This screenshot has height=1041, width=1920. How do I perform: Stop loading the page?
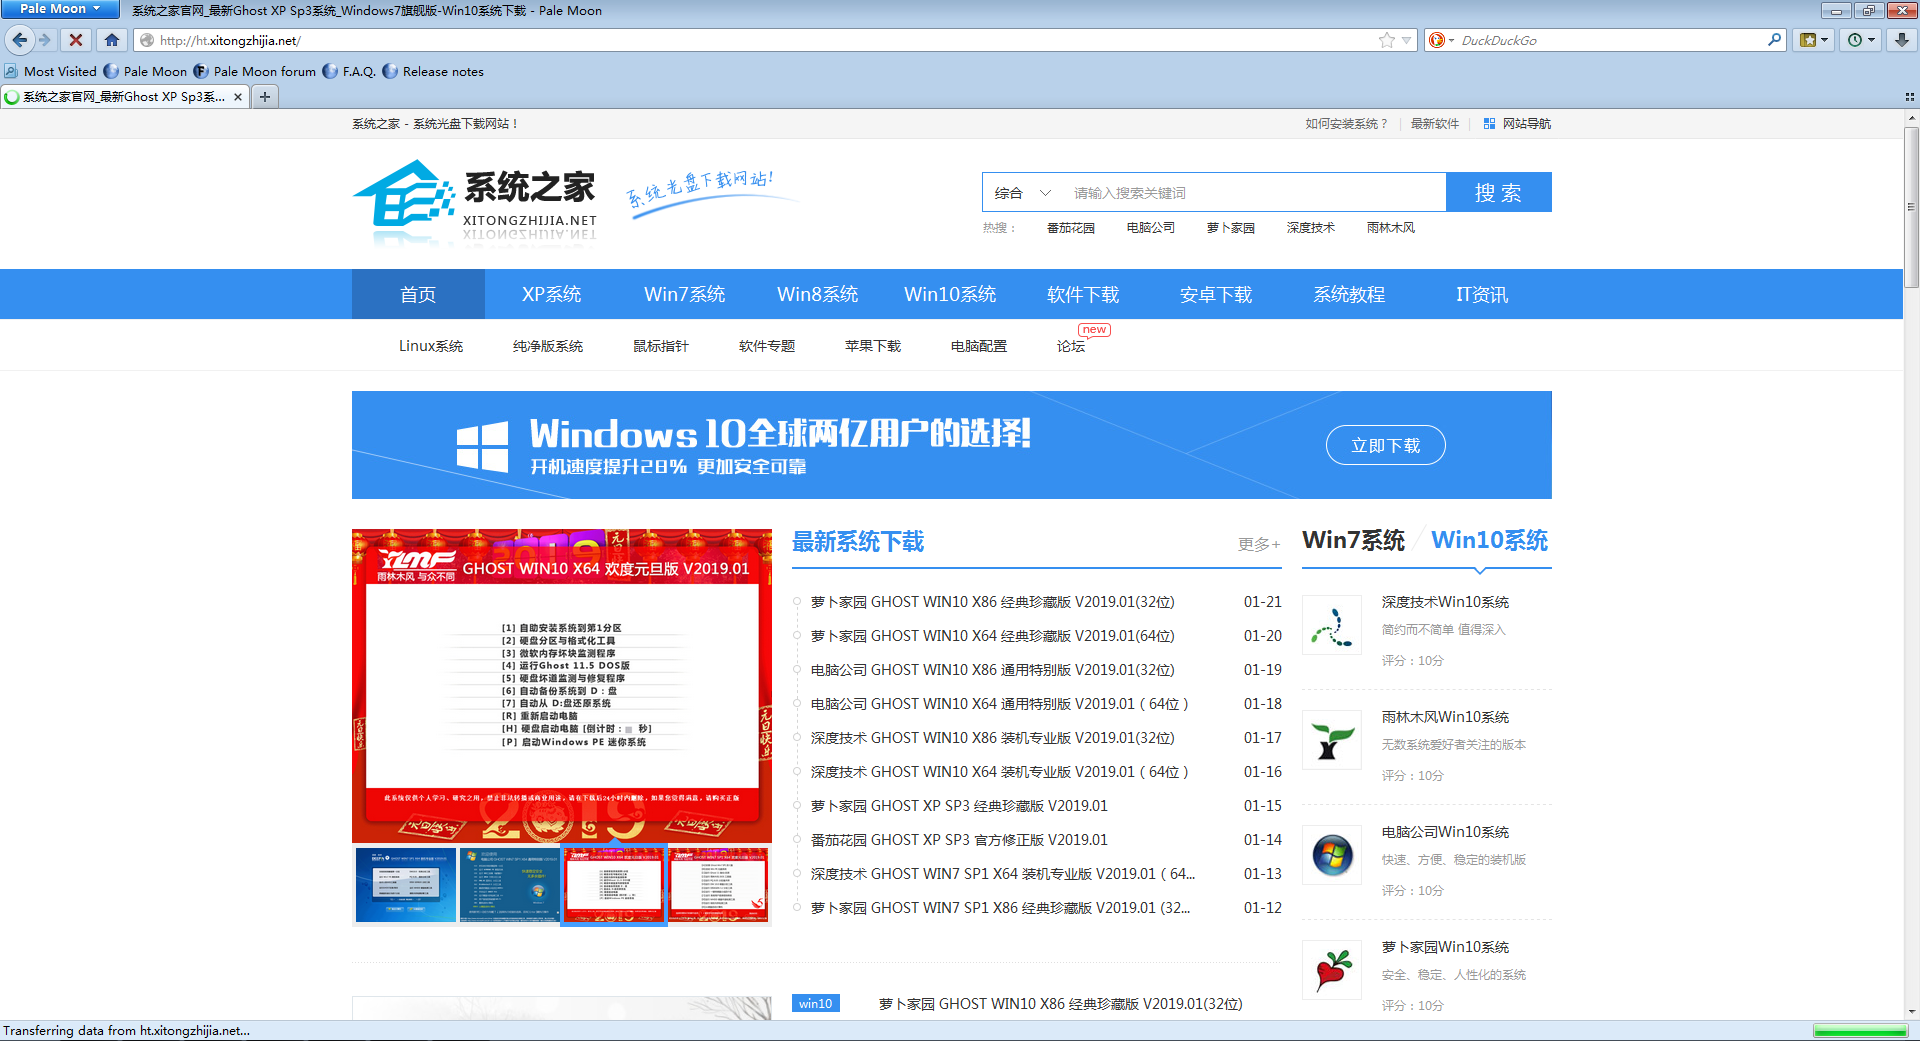(x=76, y=40)
